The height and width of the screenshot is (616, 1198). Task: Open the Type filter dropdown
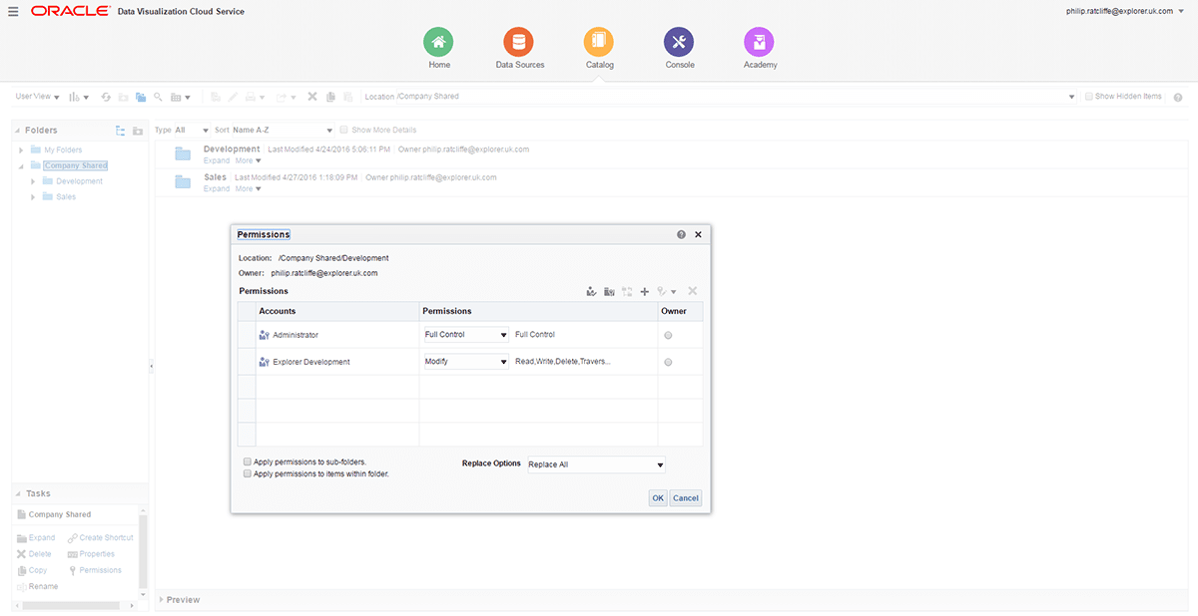point(191,130)
